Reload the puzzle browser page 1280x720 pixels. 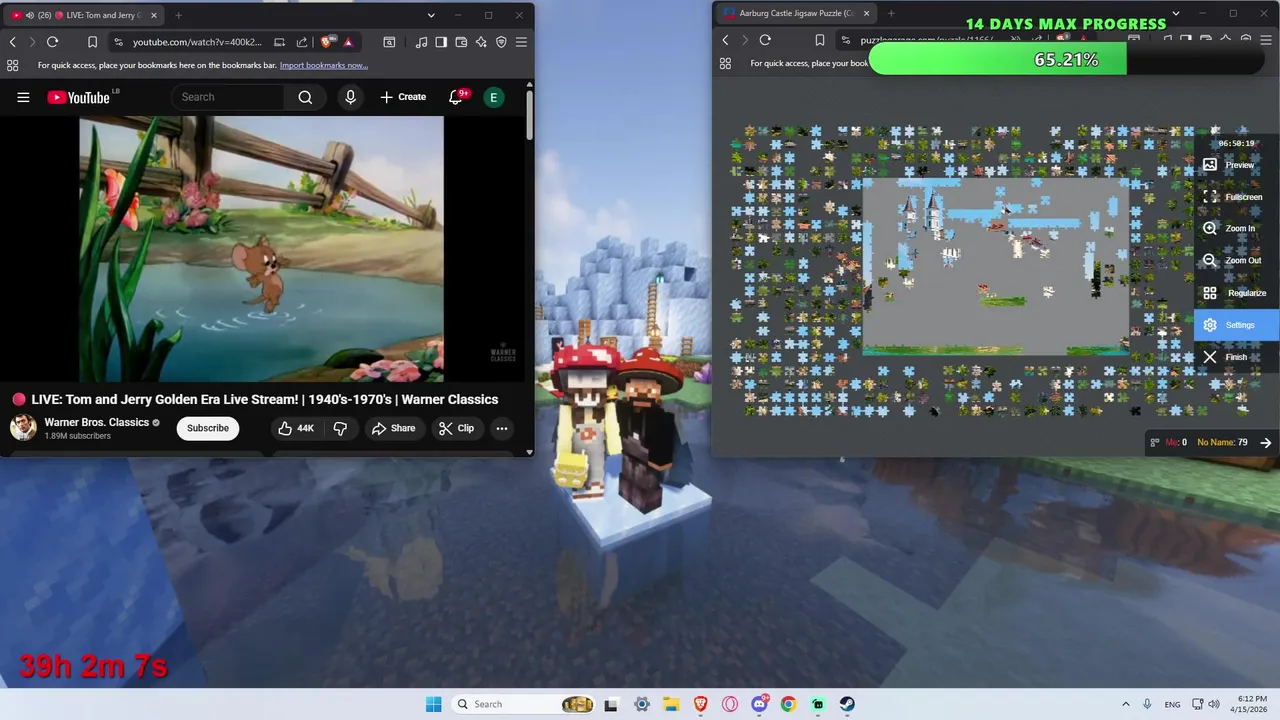pyautogui.click(x=765, y=40)
